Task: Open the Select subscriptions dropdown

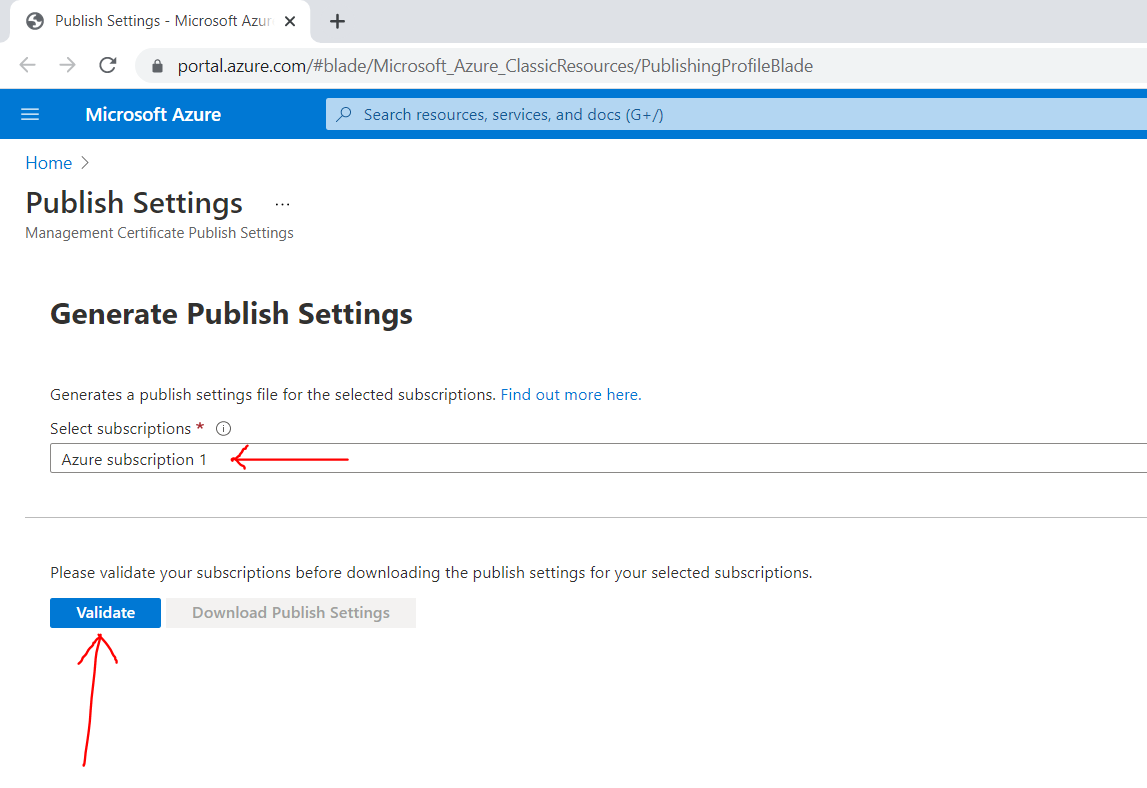Action: (x=598, y=458)
